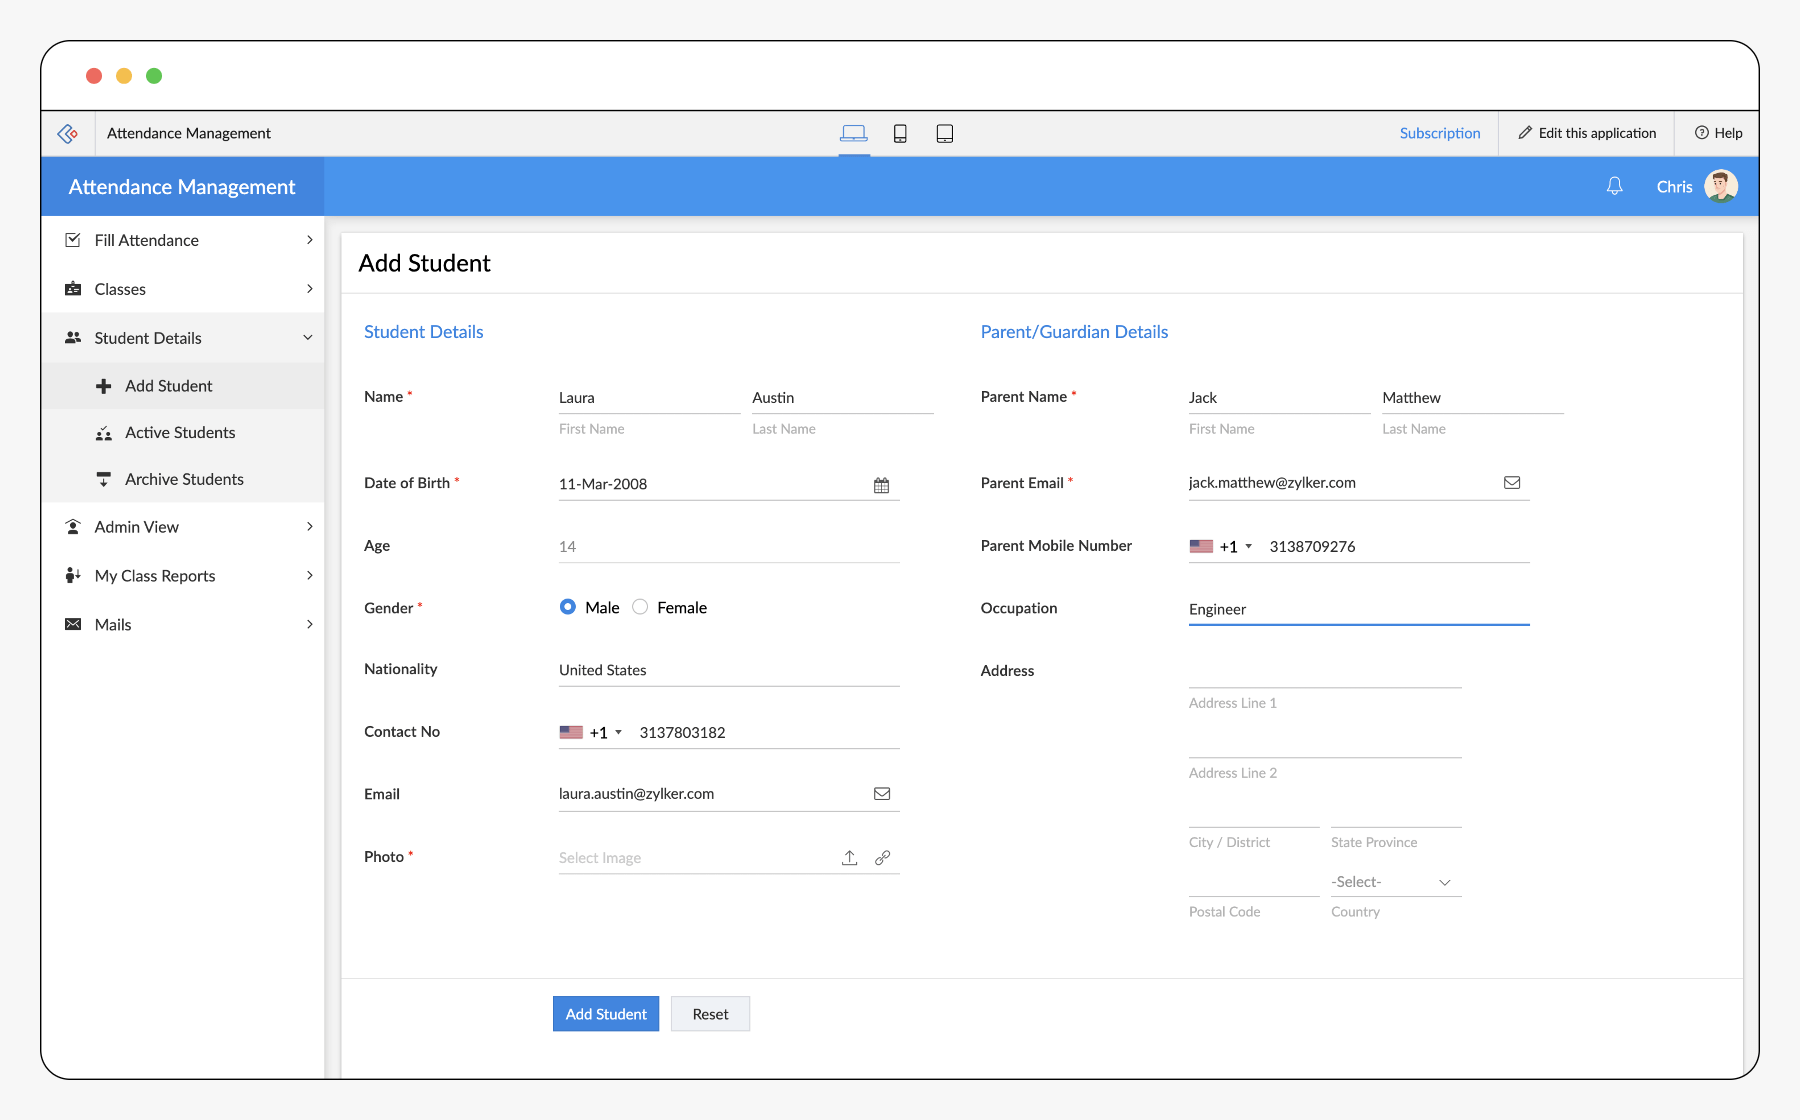1800x1120 pixels.
Task: Click the photo upload arrow icon
Action: click(849, 858)
